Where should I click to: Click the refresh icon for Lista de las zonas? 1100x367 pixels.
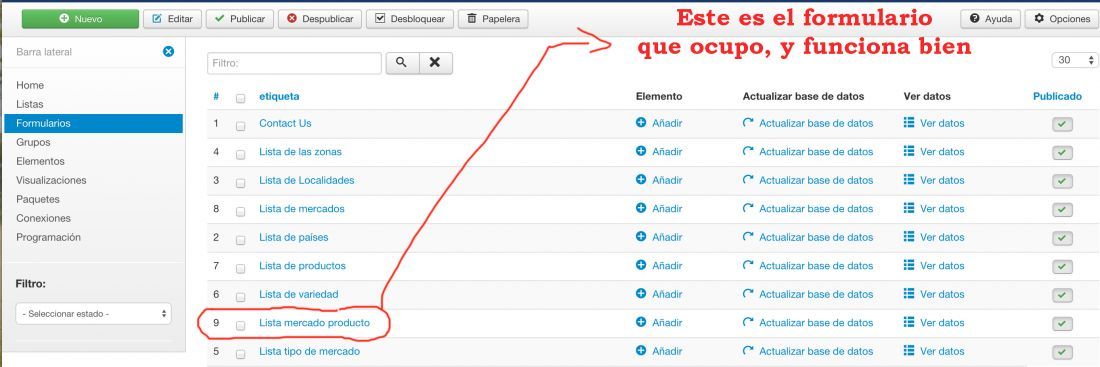[748, 152]
